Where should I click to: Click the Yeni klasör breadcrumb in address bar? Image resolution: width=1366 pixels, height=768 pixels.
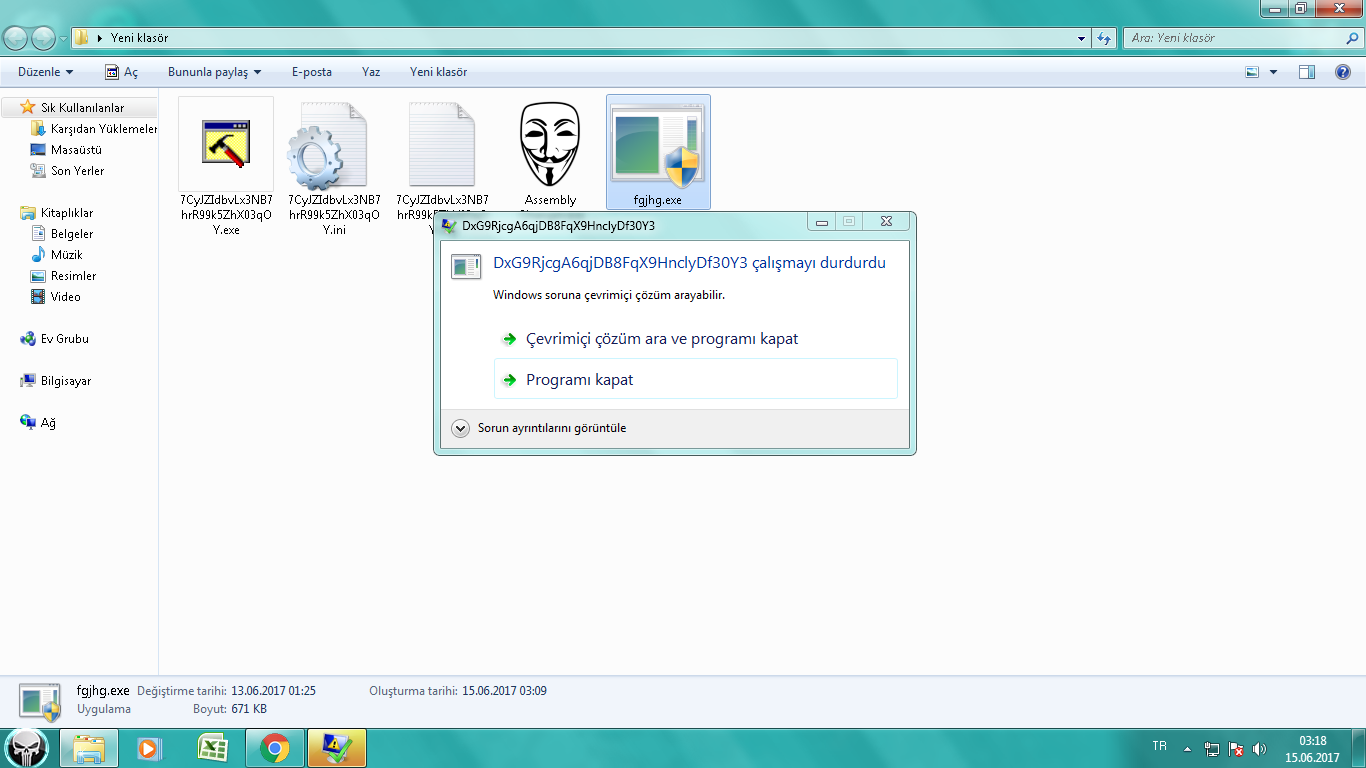[x=139, y=38]
